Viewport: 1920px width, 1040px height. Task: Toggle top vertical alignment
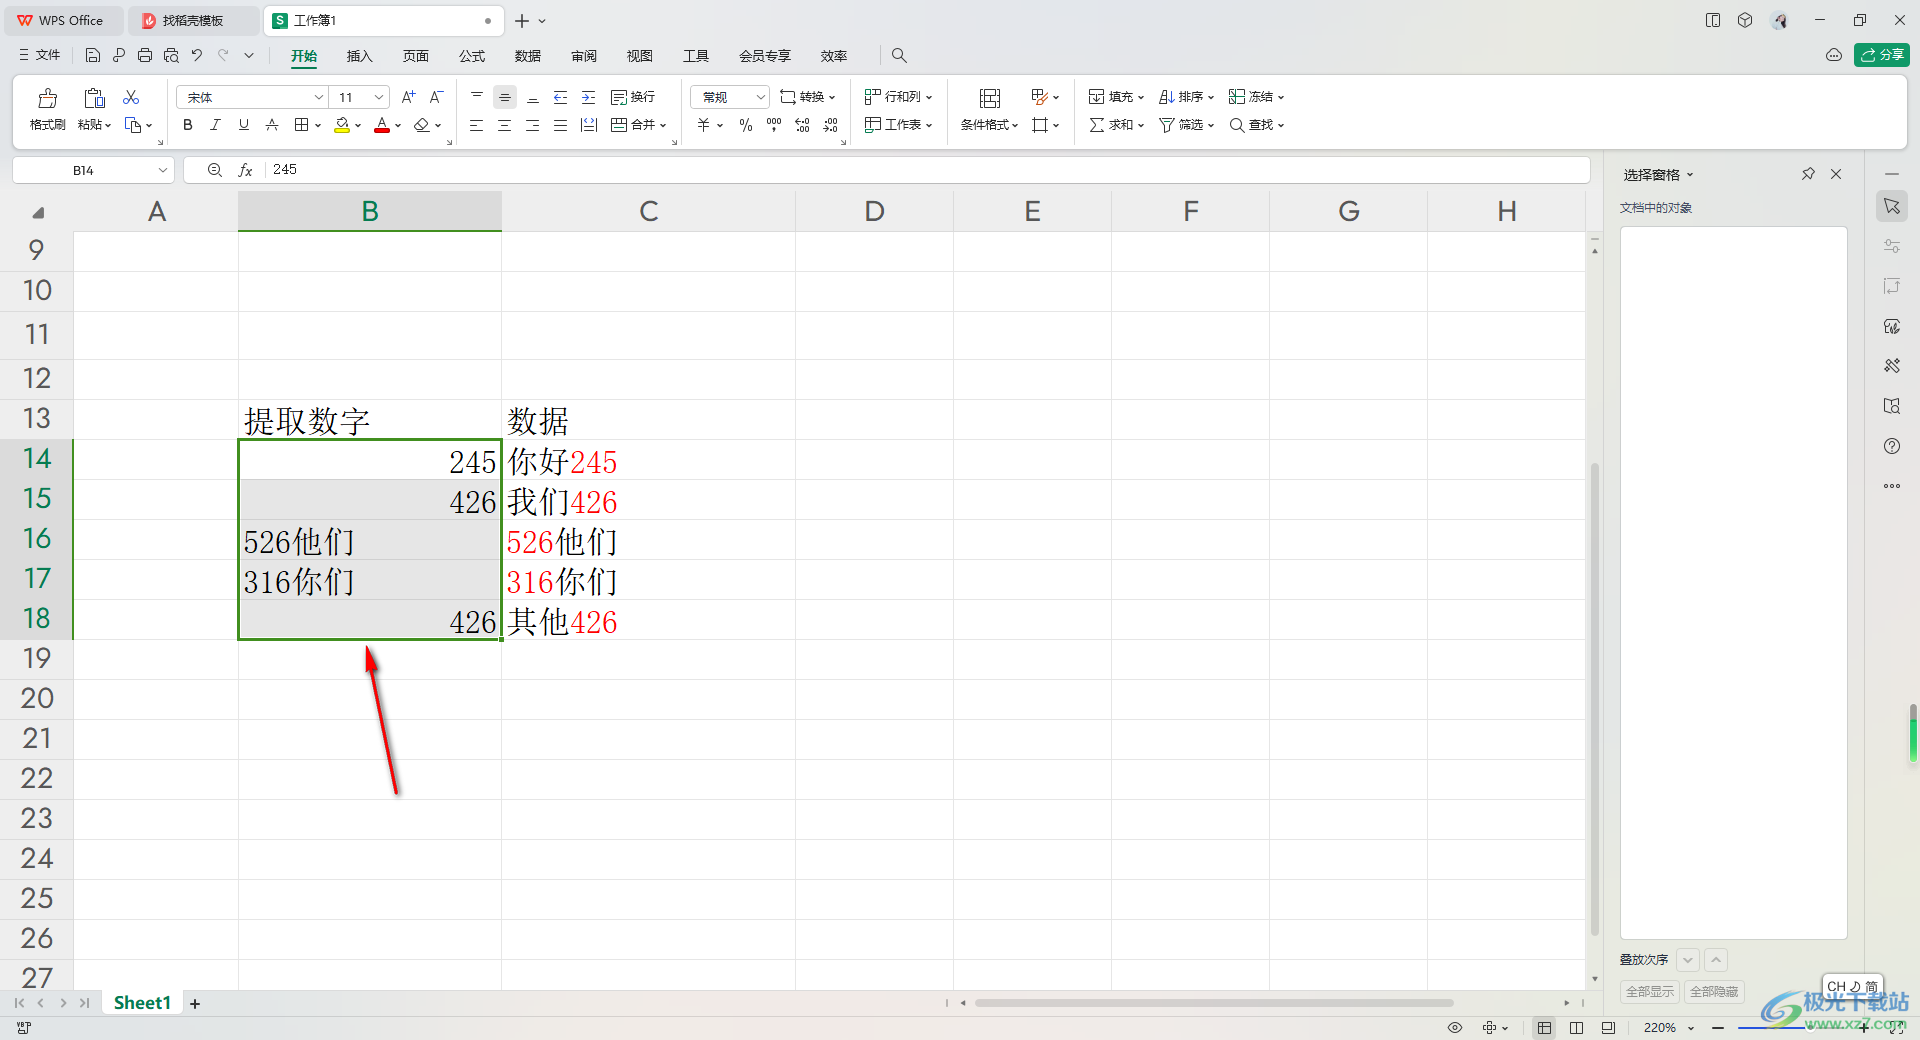pos(477,97)
